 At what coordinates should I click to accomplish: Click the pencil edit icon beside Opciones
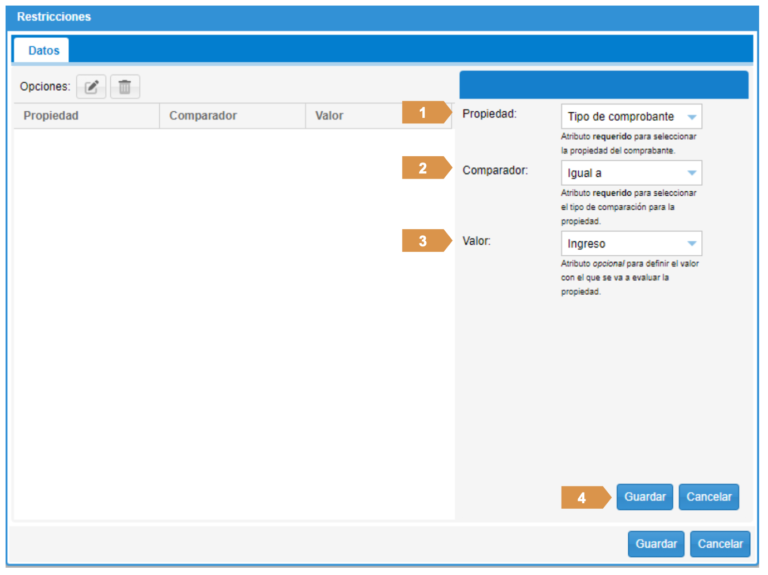point(91,87)
